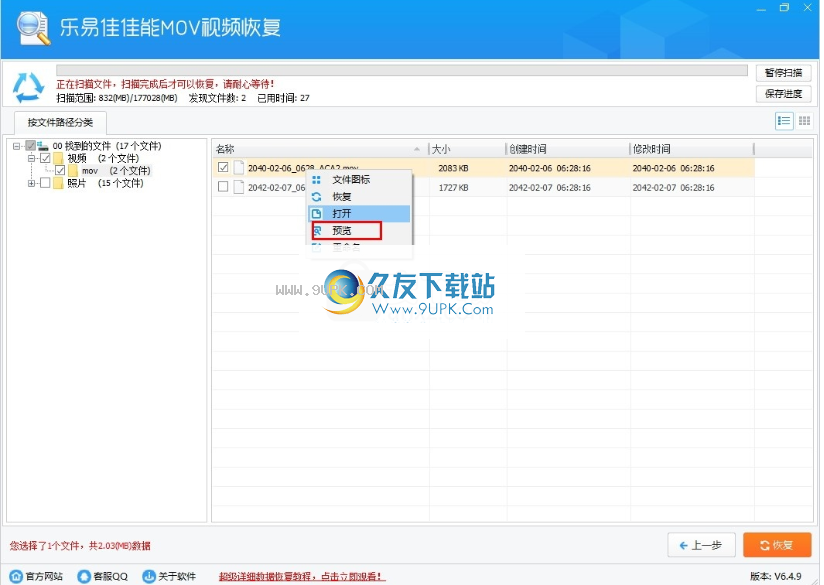Click the scan progress bar
824x585 pixels.
(402, 70)
